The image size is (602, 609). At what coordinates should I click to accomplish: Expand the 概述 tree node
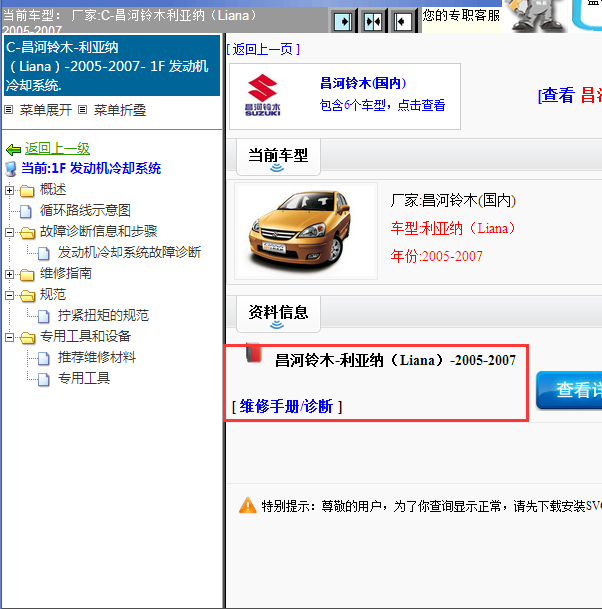(x=9, y=190)
